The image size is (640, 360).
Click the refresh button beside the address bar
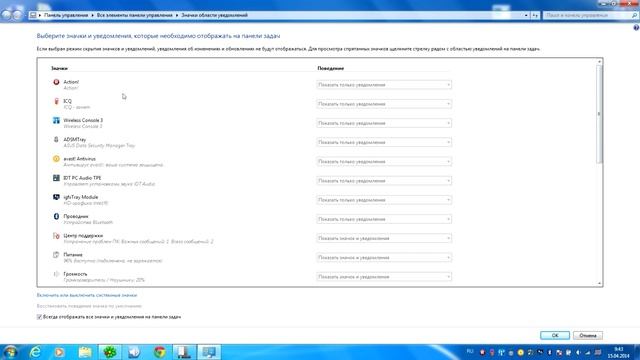tap(535, 15)
